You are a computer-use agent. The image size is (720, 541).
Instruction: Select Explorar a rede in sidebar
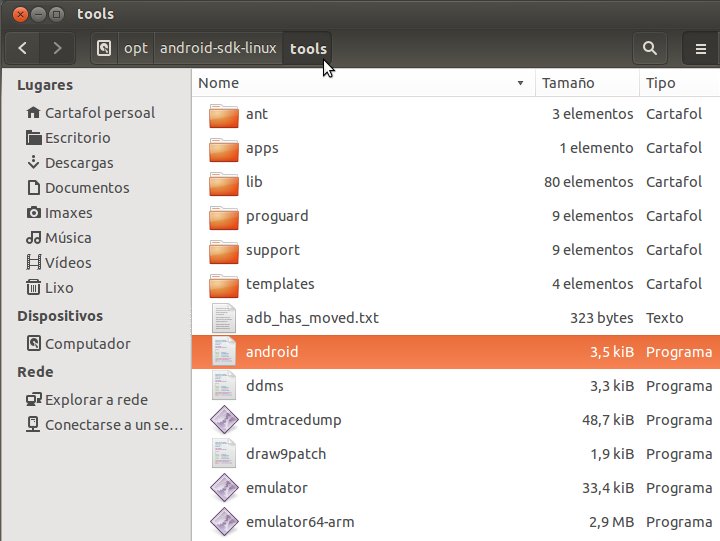point(87,400)
